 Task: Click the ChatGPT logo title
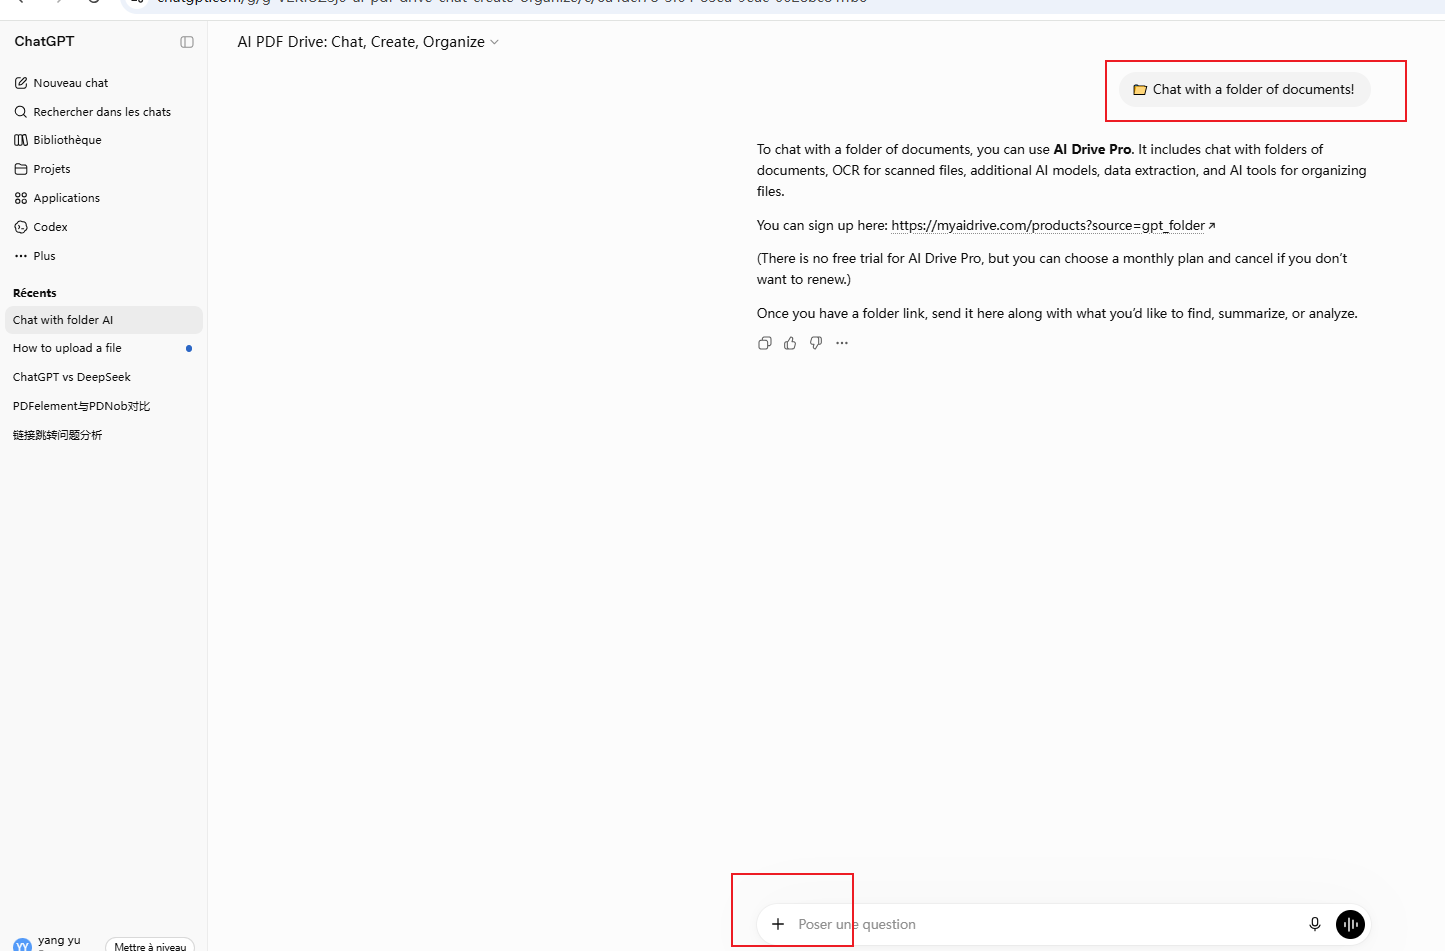point(44,41)
